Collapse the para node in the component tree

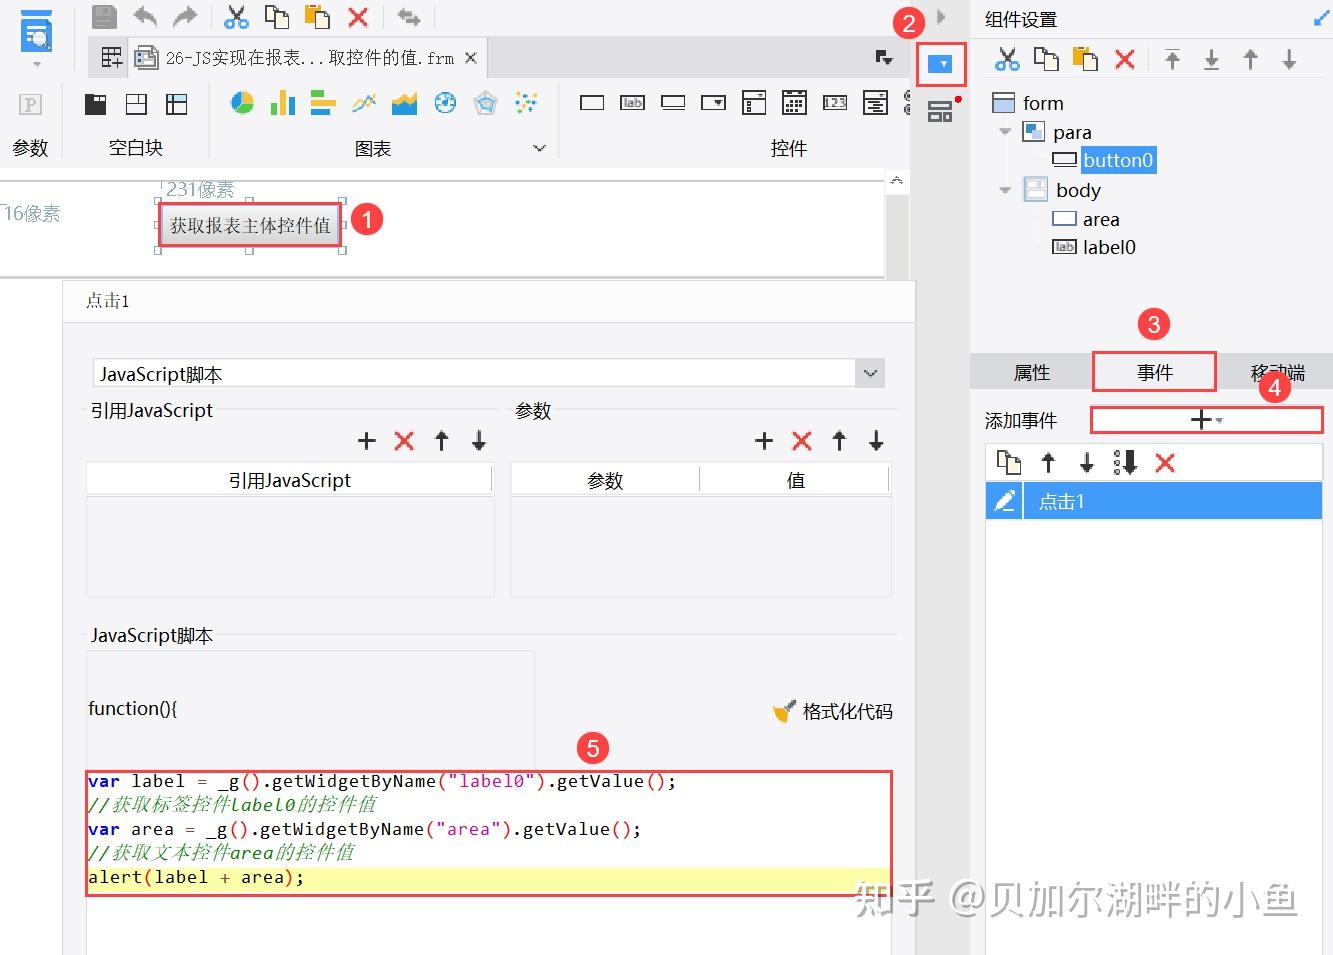click(x=1005, y=131)
